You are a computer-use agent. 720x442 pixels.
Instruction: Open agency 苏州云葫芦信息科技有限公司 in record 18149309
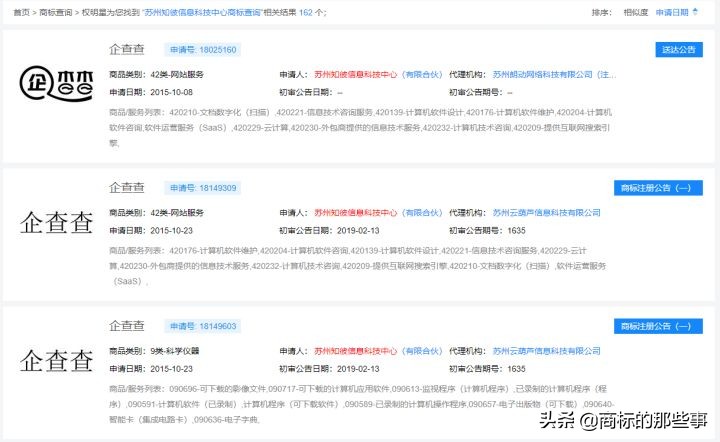click(x=546, y=213)
